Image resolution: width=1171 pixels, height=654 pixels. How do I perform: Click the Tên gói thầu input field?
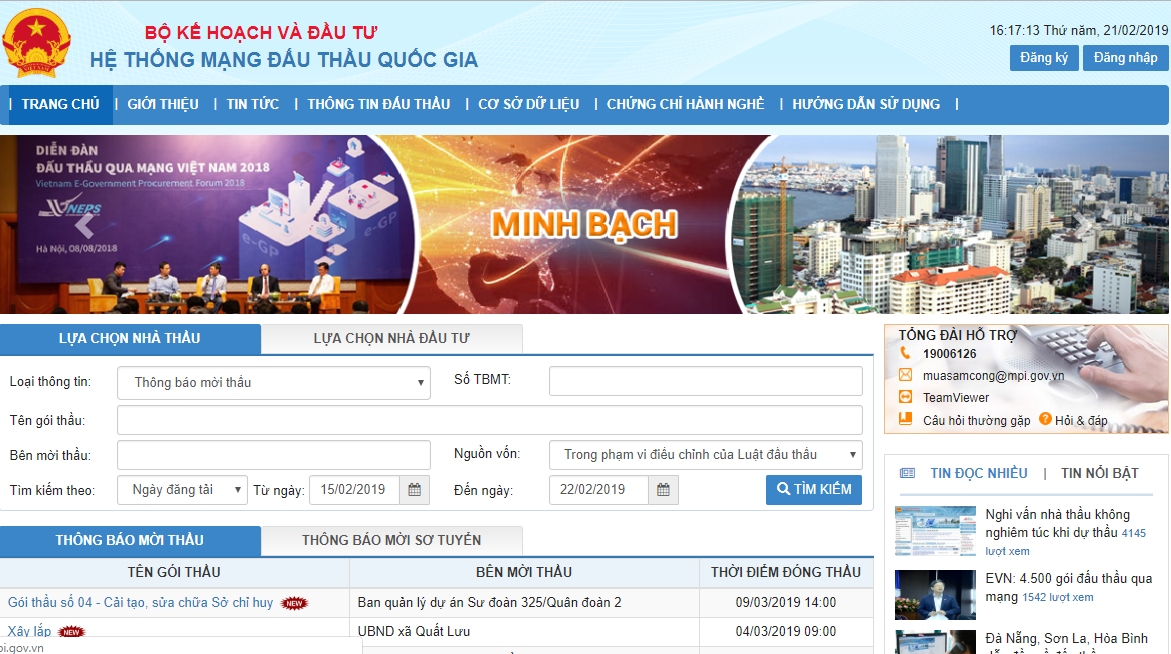[x=489, y=419]
